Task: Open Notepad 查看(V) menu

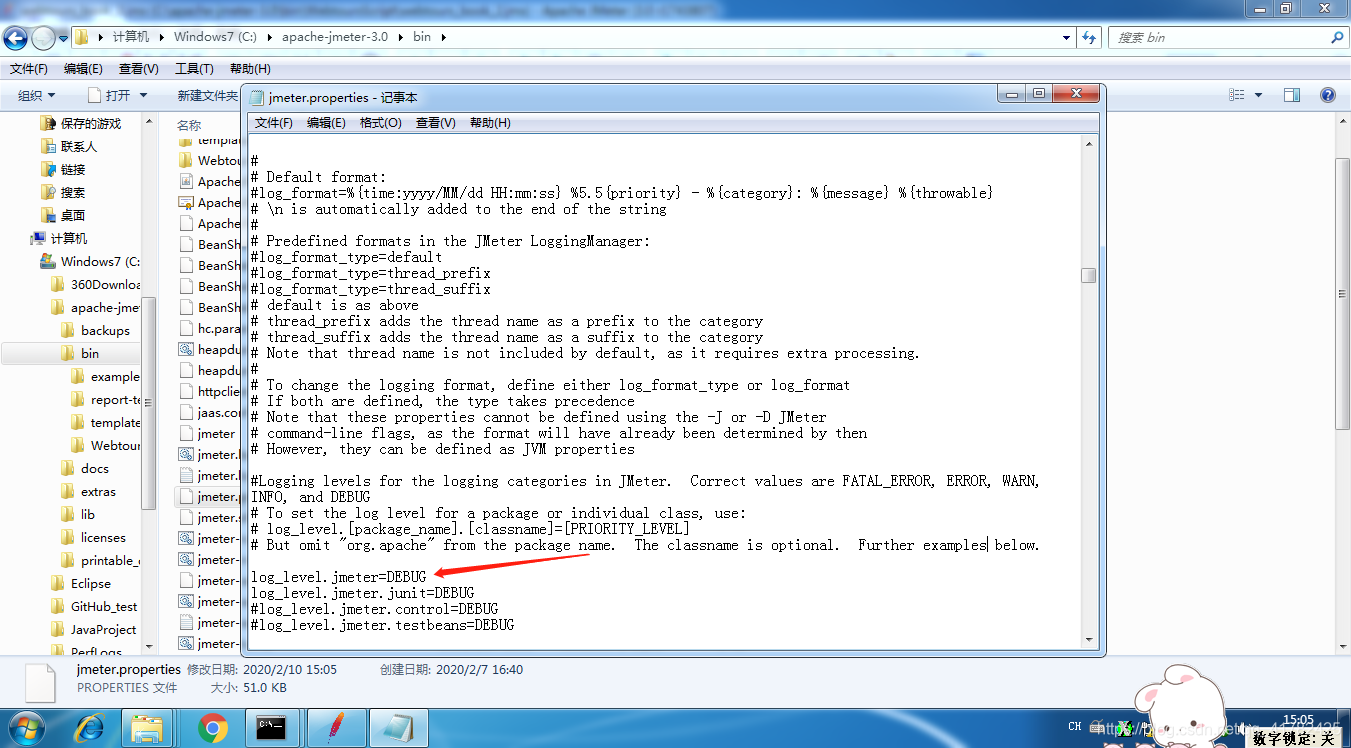Action: [435, 122]
